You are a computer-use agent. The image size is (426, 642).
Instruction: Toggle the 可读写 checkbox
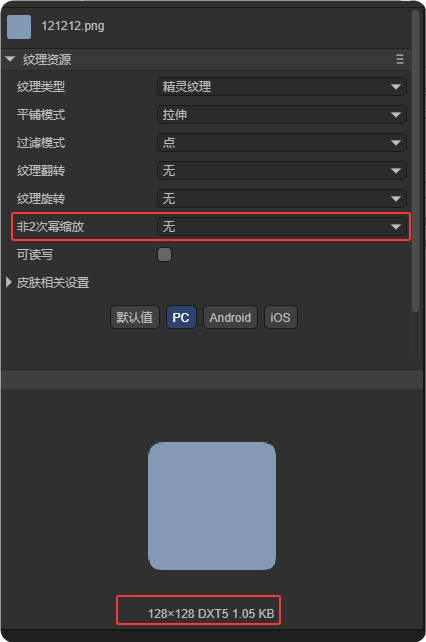[x=164, y=254]
